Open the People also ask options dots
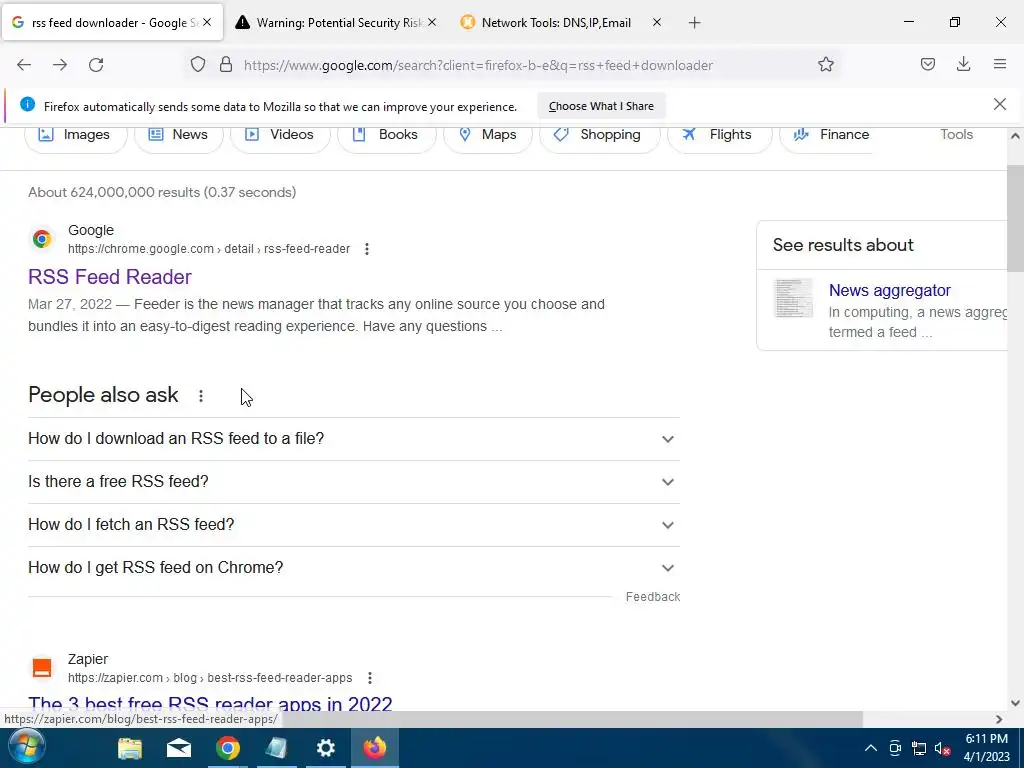The height and width of the screenshot is (768, 1024). 201,396
